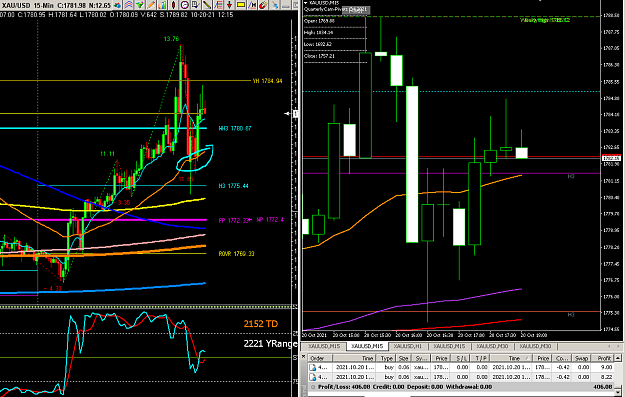This screenshot has height=397, width=625.
Task: Click the ROVR 1769.33 level label
Action: coord(236,254)
